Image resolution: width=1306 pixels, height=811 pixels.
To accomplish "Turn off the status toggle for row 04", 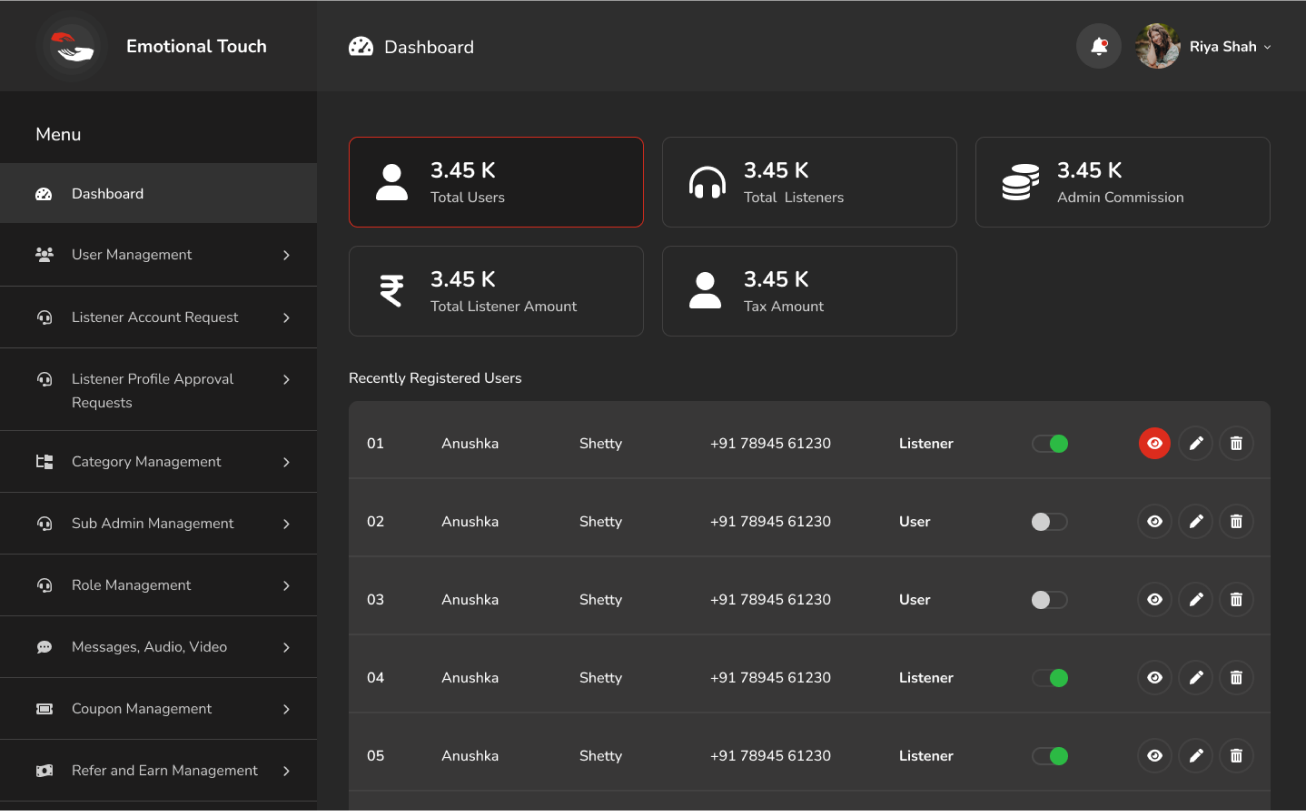I will (x=1049, y=677).
